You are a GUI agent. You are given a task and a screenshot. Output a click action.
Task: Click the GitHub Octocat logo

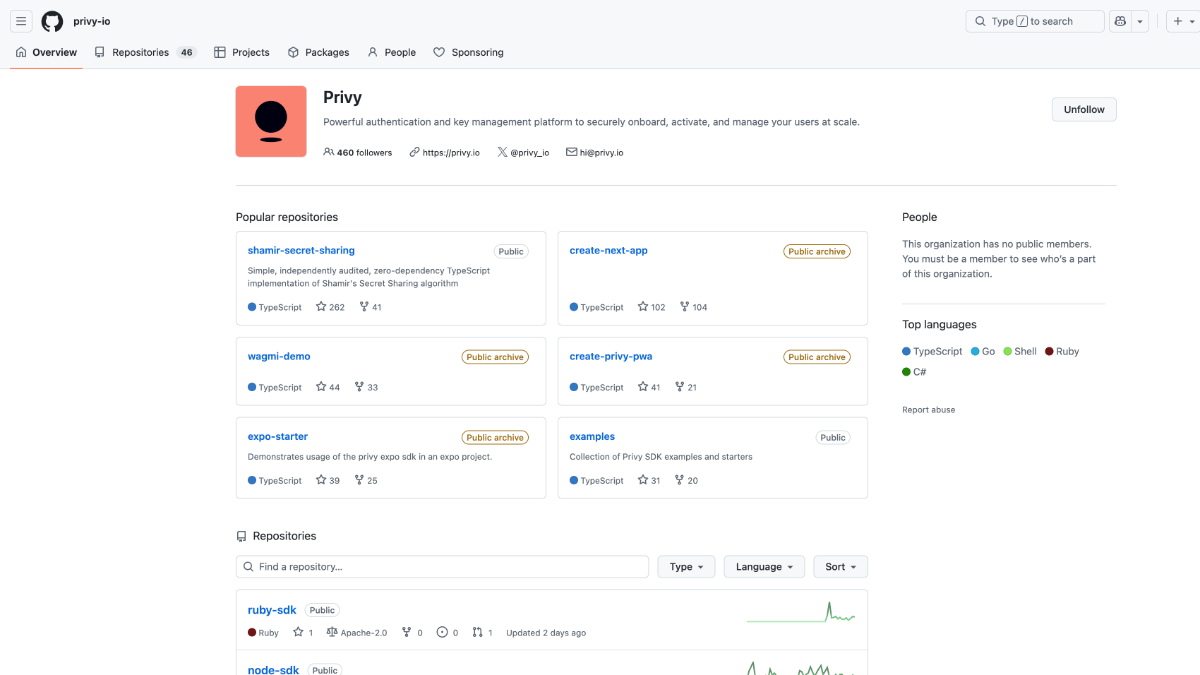52,21
